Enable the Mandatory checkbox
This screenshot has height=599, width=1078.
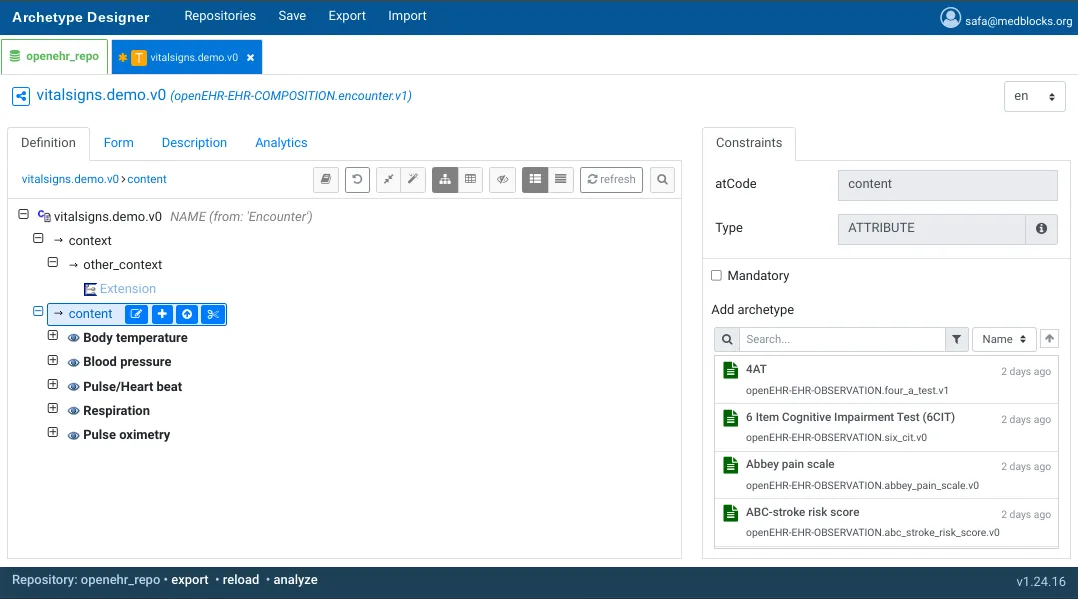716,276
